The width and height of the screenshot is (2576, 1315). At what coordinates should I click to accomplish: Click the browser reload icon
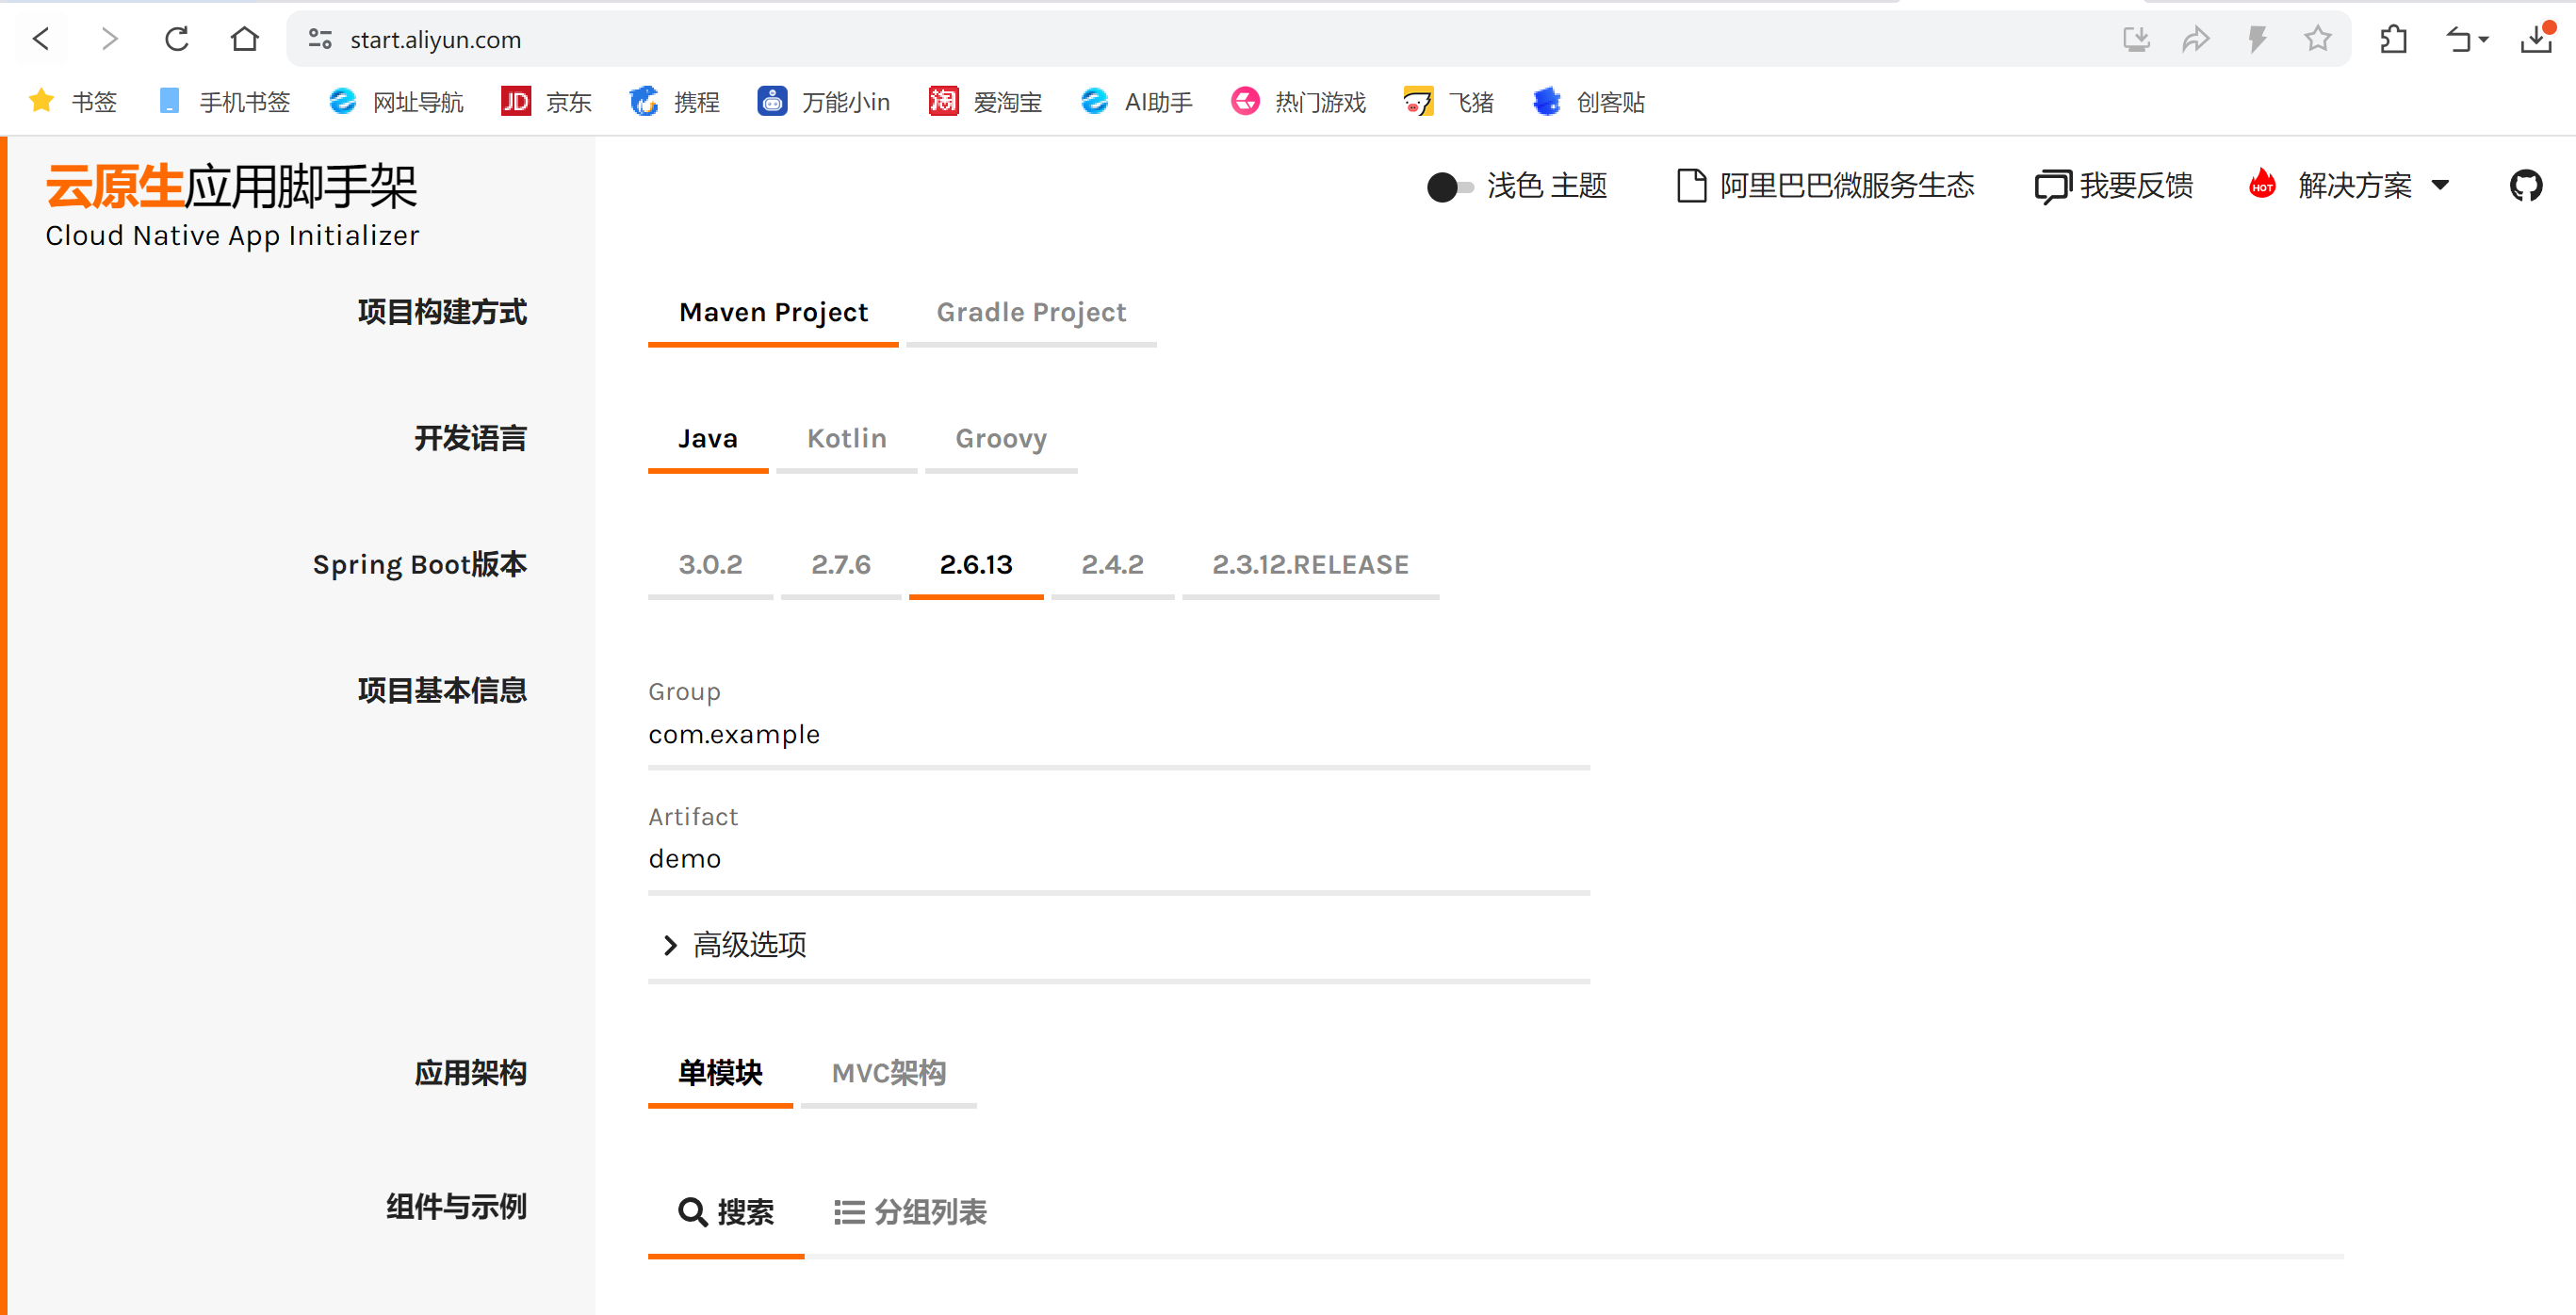(x=177, y=40)
